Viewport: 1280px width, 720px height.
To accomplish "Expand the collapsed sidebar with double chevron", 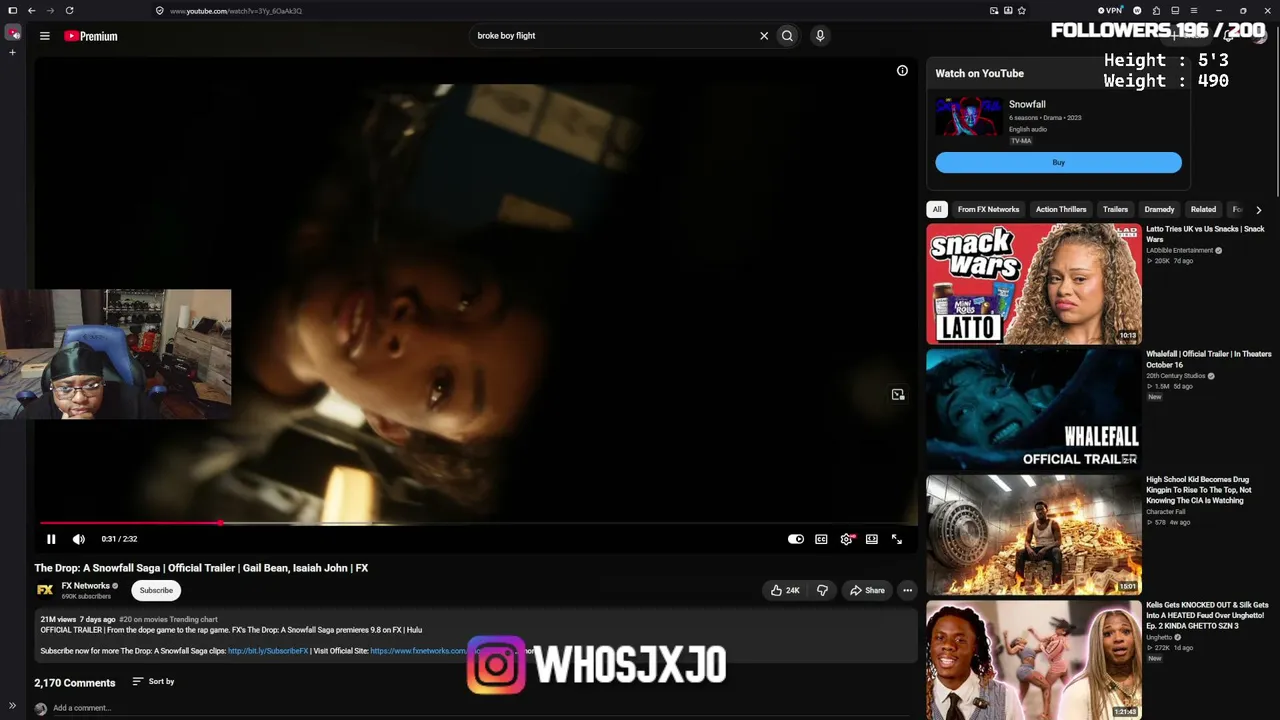I will click(x=12, y=705).
